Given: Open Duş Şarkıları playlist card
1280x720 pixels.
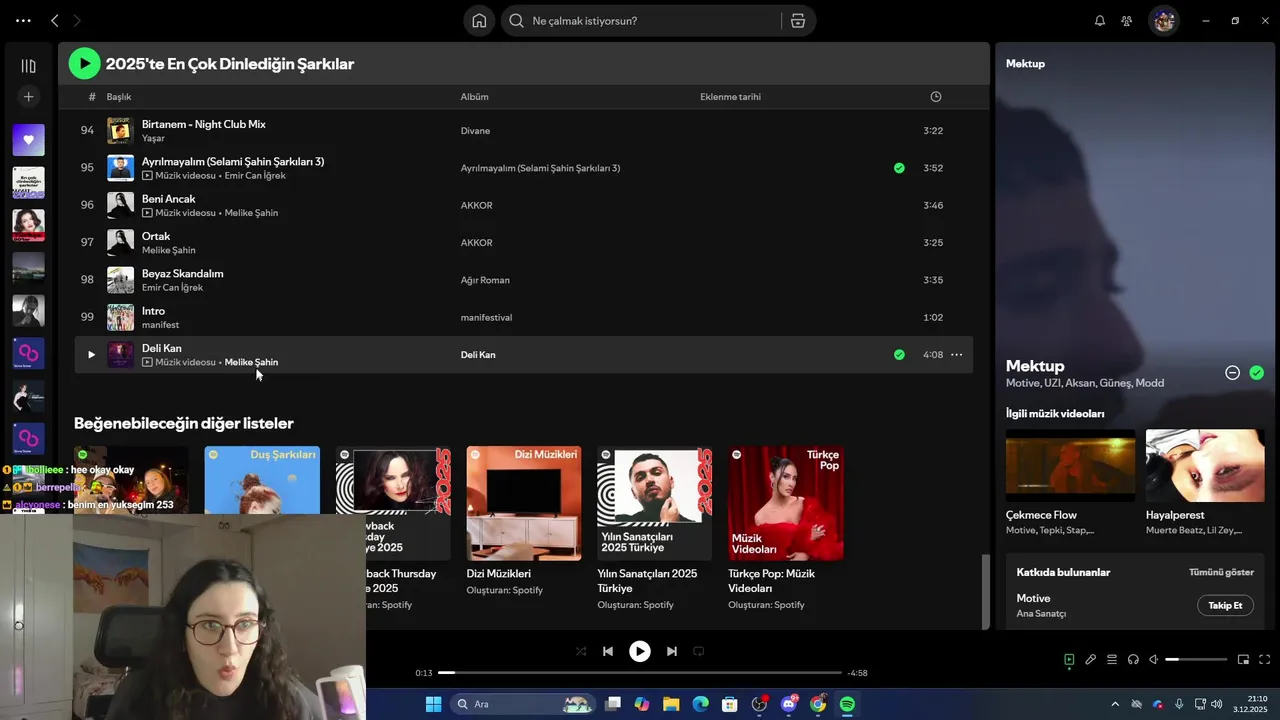Looking at the screenshot, I should click(x=262, y=480).
